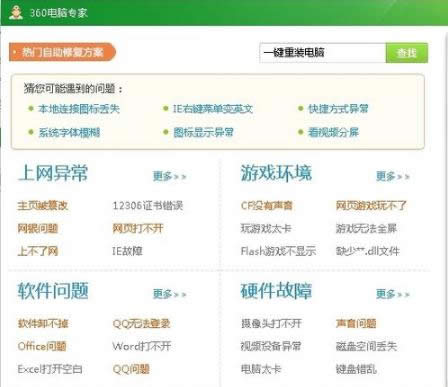
Task: Open the 主页被篡改 fix link
Action: pyautogui.click(x=43, y=205)
